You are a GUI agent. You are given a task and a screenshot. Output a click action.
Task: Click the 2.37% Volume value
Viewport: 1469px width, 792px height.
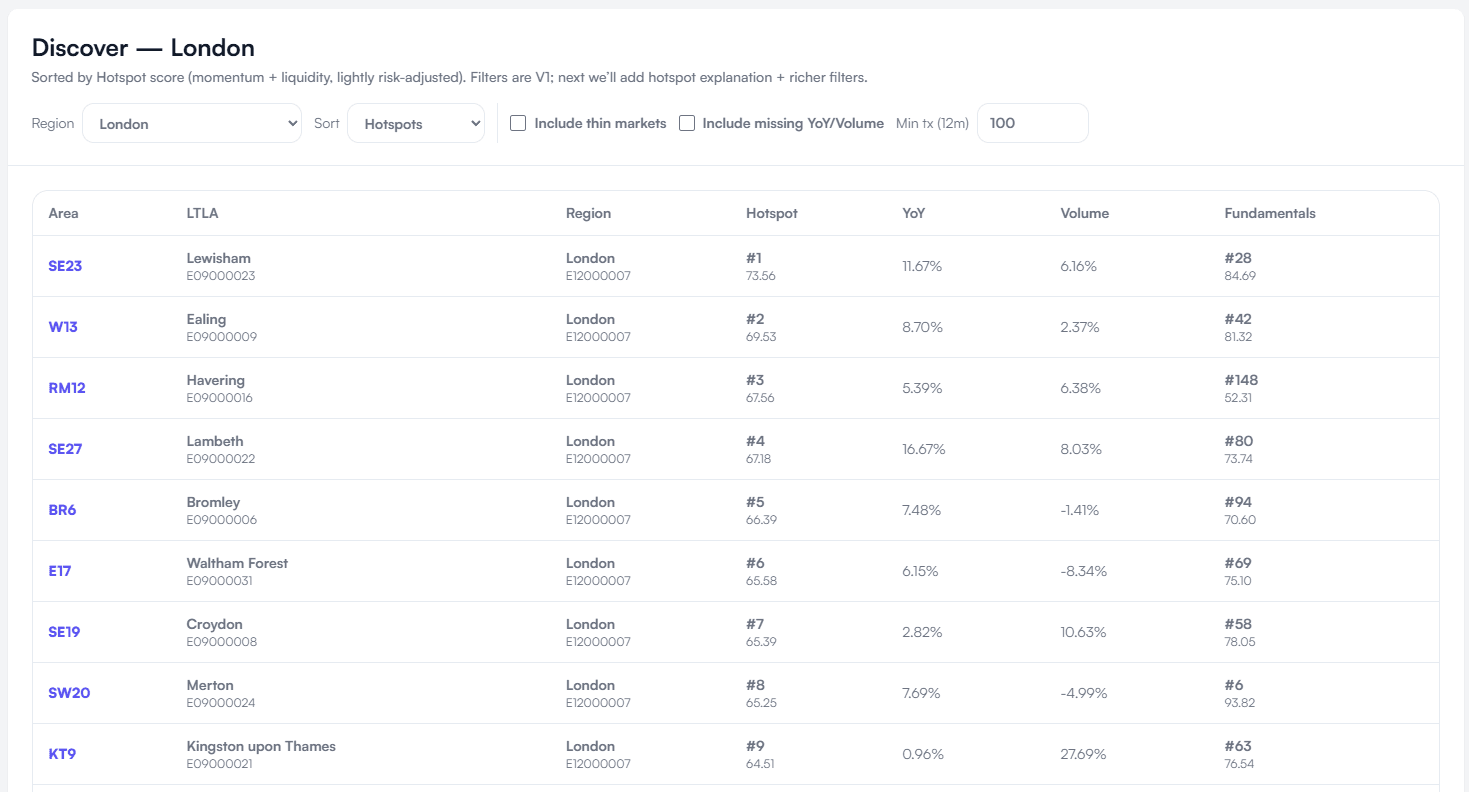pyautogui.click(x=1080, y=327)
